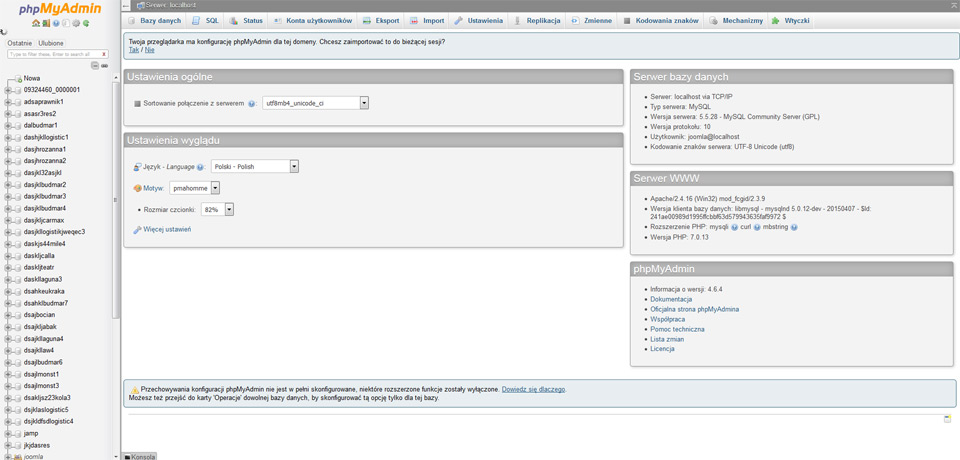Image resolution: width=960 pixels, height=460 pixels.
Task: Click the log out door icon
Action: tap(46, 23)
